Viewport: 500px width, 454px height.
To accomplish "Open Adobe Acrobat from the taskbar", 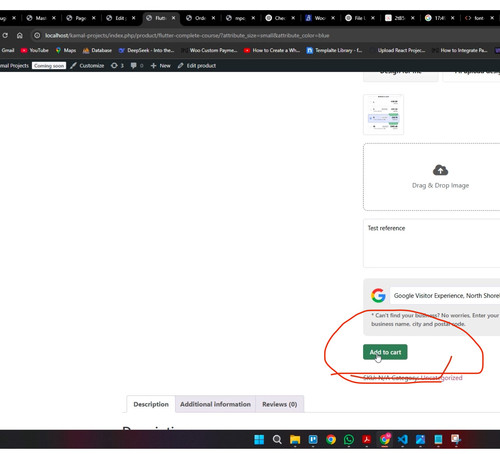I will (367, 439).
